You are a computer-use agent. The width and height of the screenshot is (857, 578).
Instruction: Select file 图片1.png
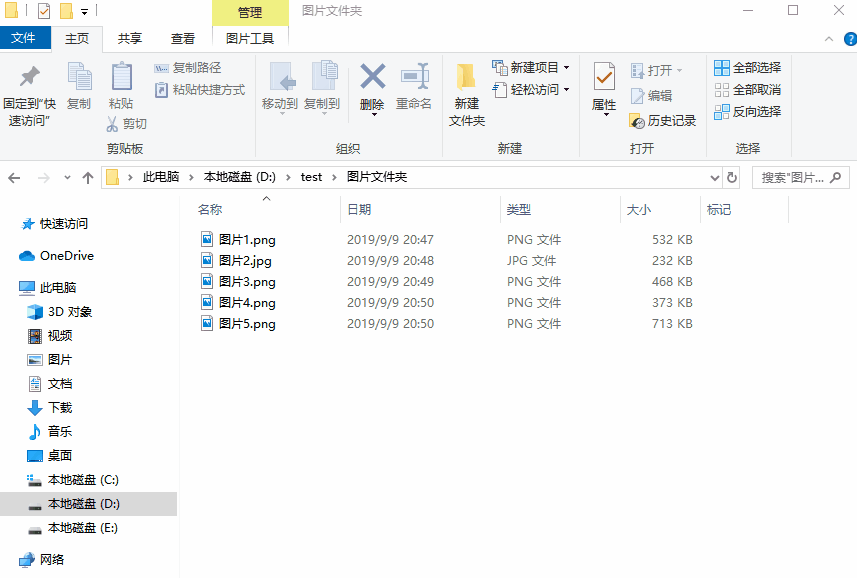(238, 240)
